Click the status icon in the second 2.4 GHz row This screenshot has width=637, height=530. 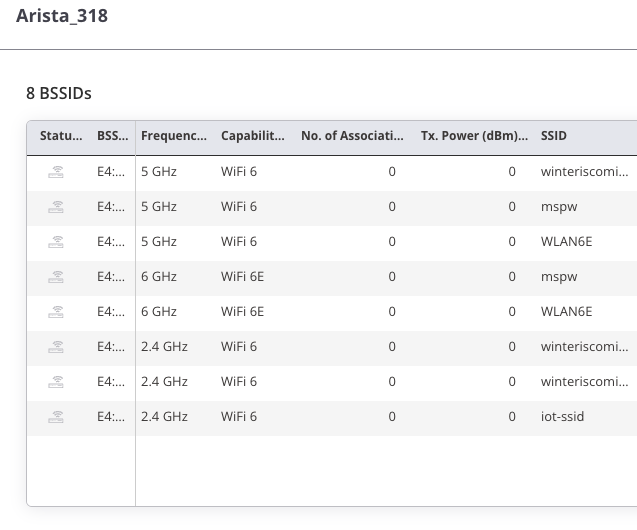tap(56, 381)
